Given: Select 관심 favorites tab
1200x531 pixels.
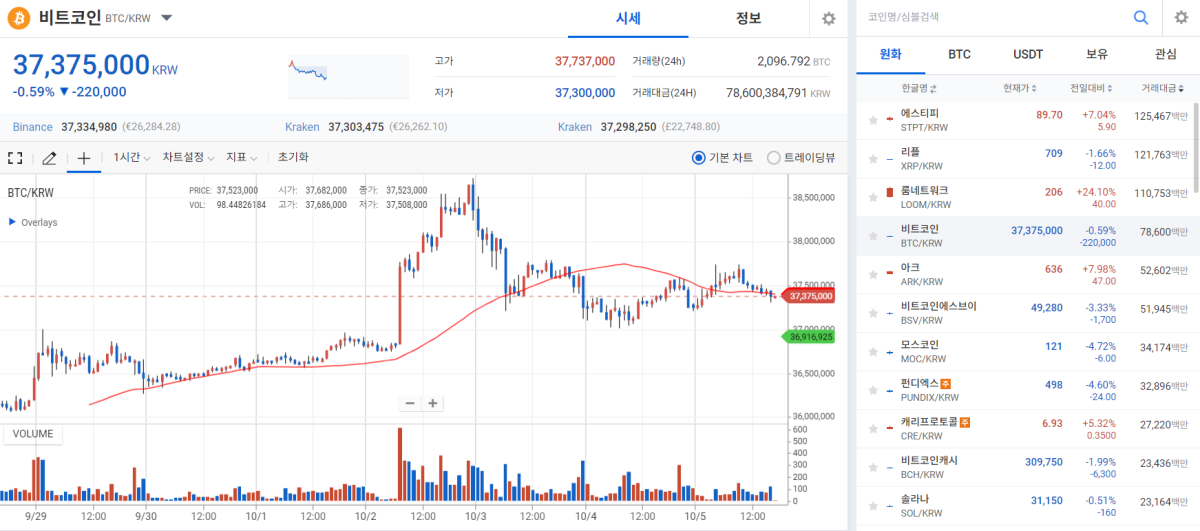Looking at the screenshot, I should [1165, 54].
